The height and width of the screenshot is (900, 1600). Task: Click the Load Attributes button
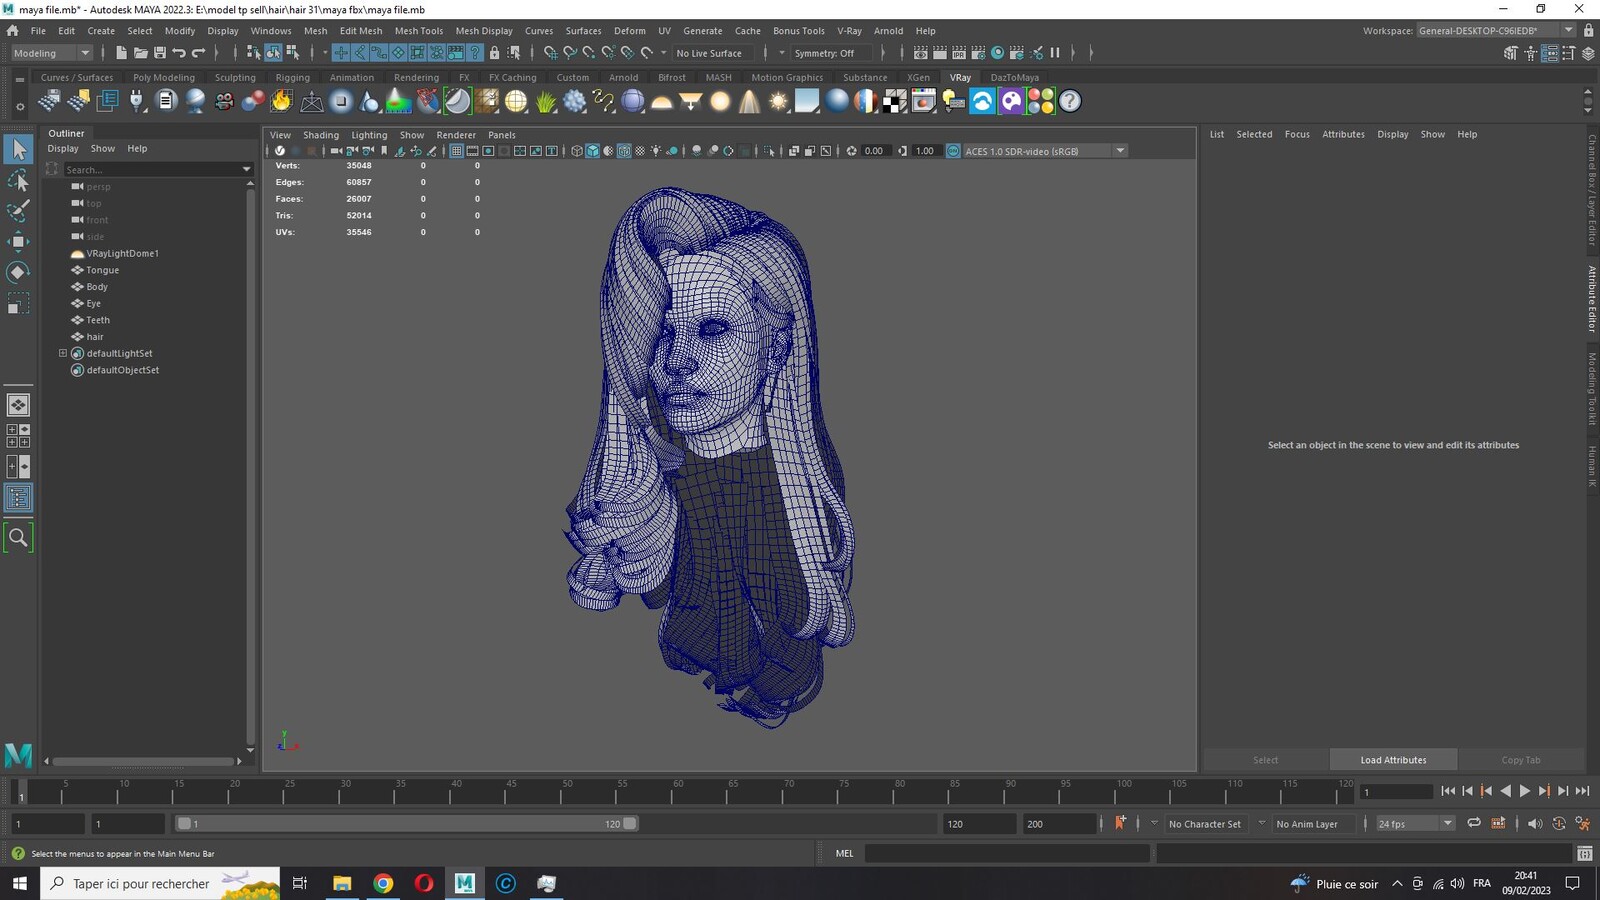1393,760
